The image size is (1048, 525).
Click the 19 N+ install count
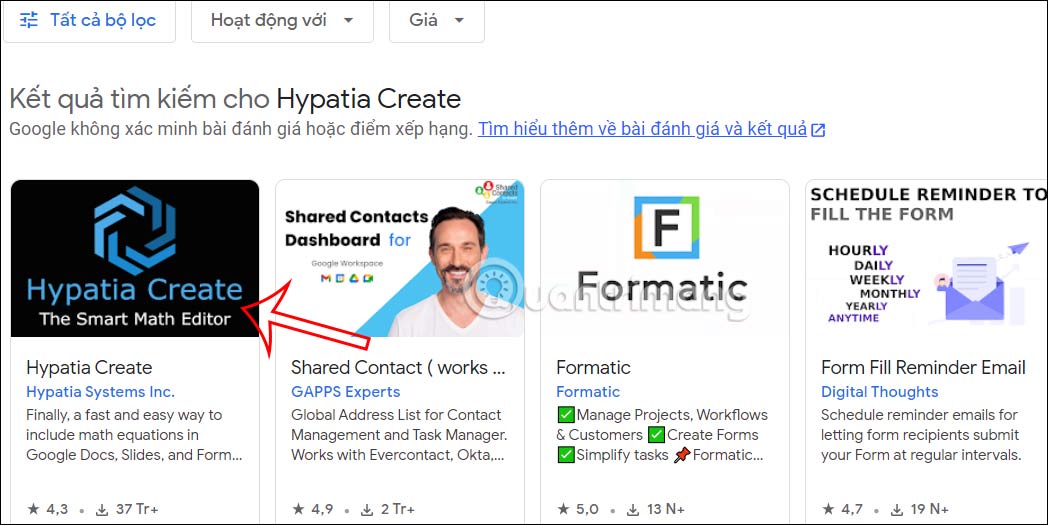tap(930, 509)
